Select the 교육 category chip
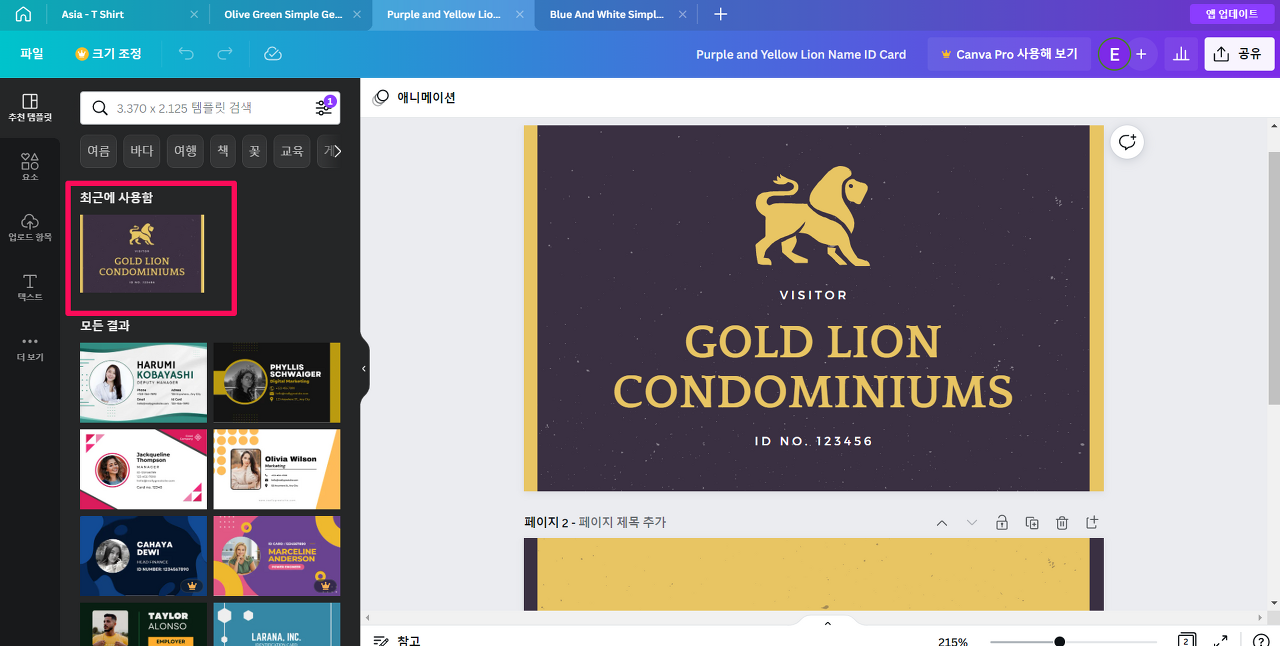Screen dimensions: 1280x646 point(291,151)
